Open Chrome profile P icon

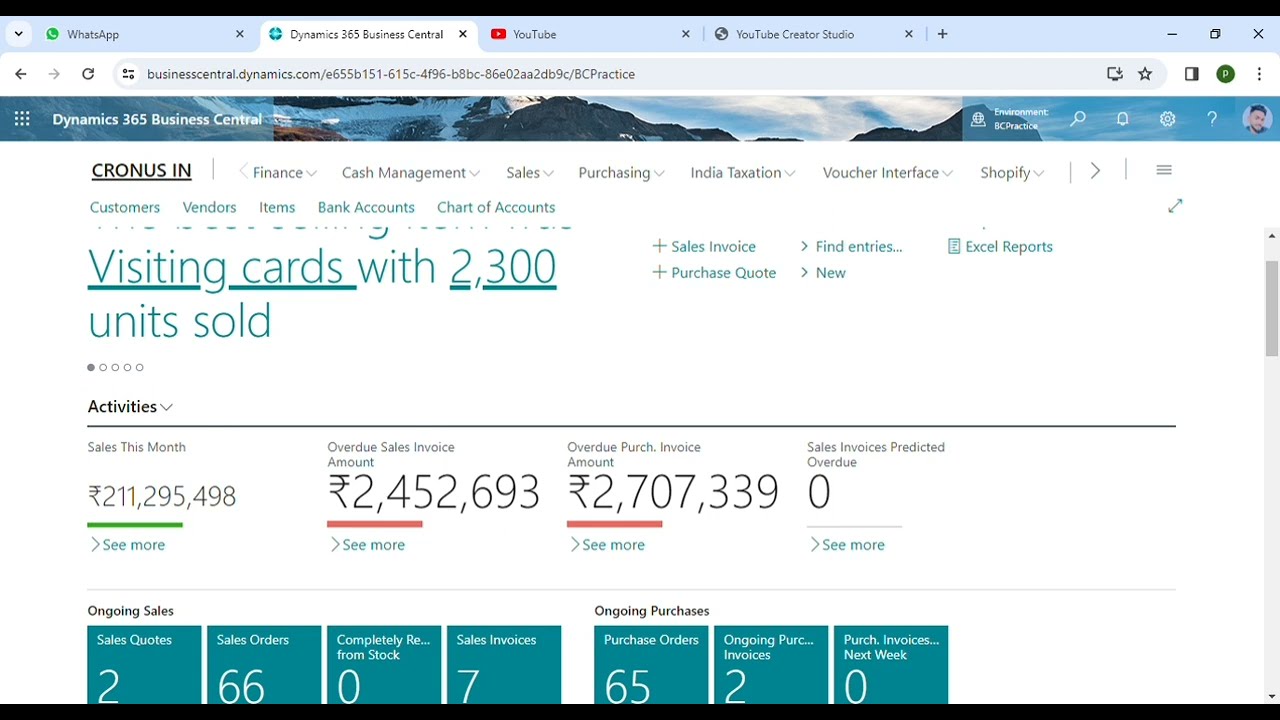[x=1226, y=74]
